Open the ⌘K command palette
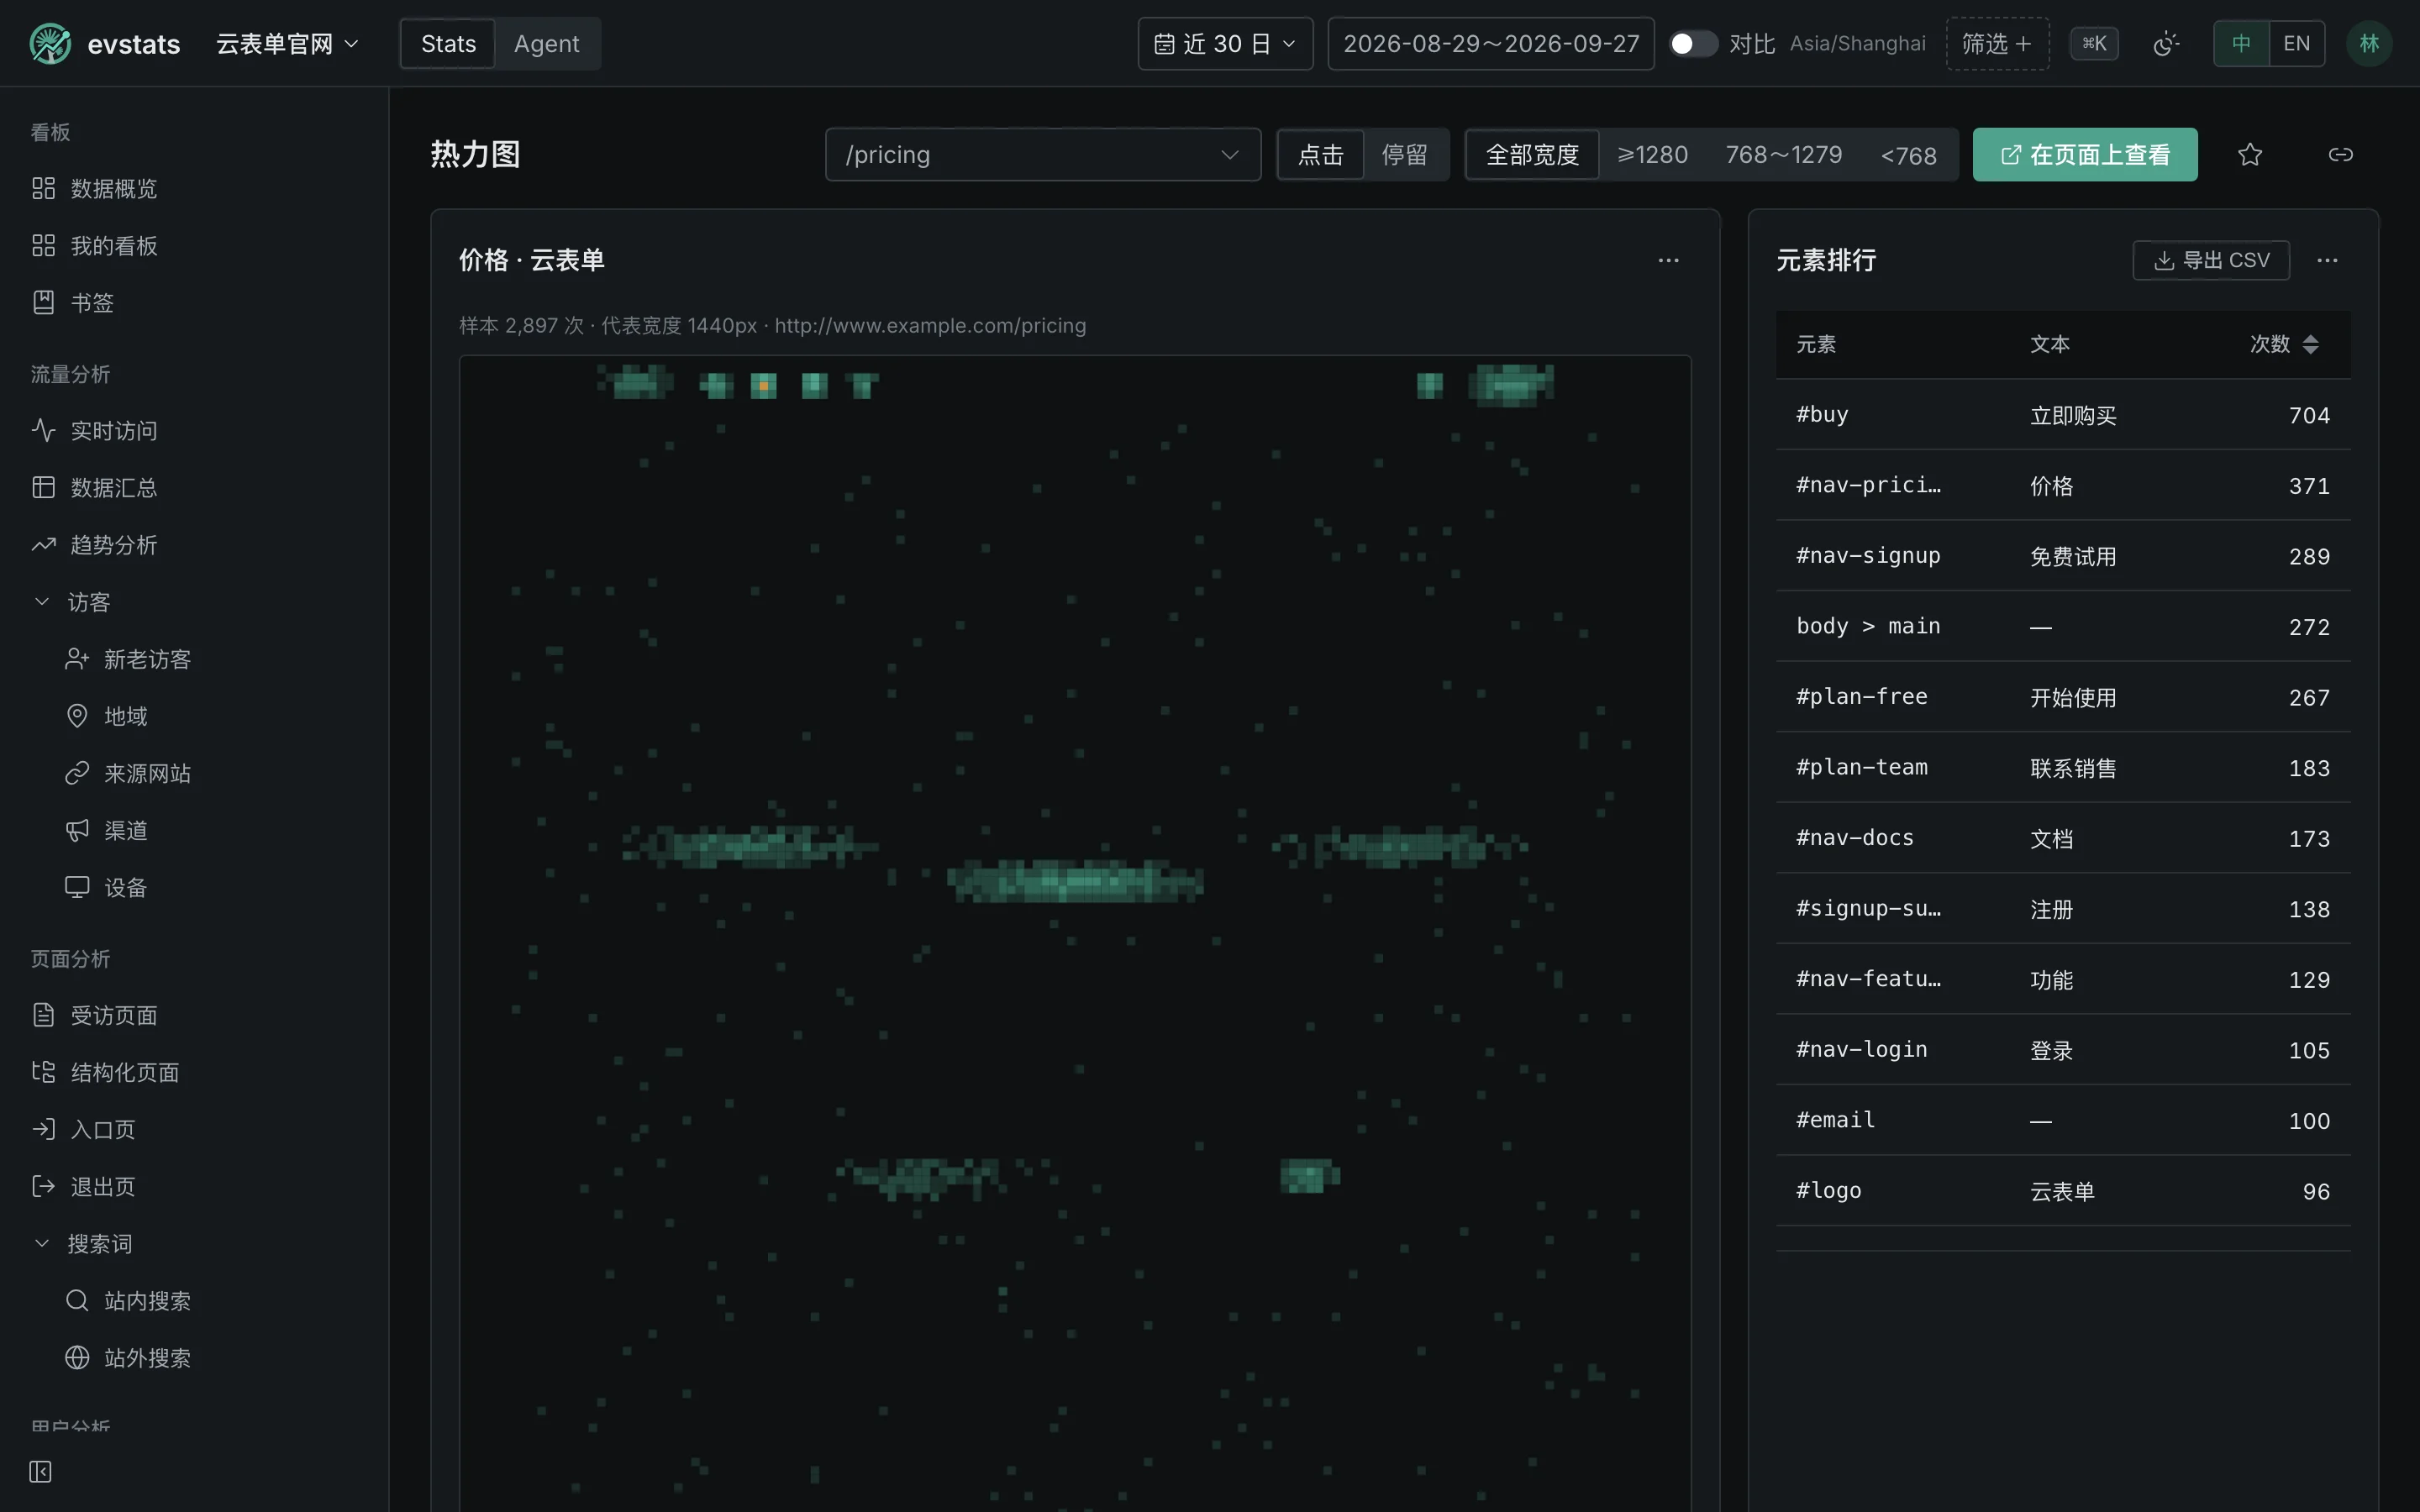Screen dimensions: 2420x1512 coord(2094,44)
